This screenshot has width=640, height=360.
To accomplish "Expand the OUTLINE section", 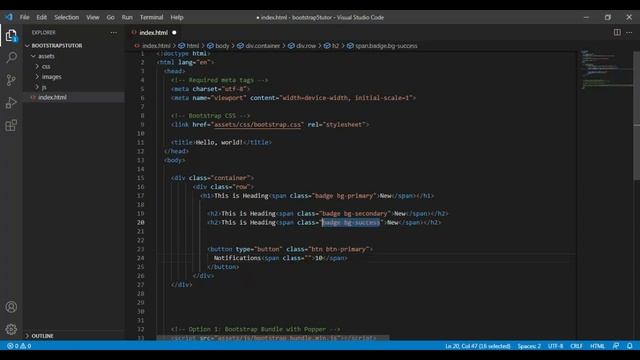I will coord(42,336).
